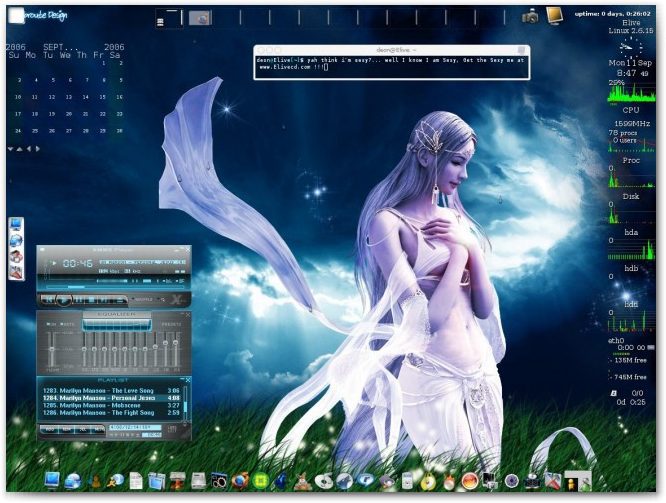The width and height of the screenshot is (666, 503).
Task: Open the portable music player icon in dock
Action: 407,481
